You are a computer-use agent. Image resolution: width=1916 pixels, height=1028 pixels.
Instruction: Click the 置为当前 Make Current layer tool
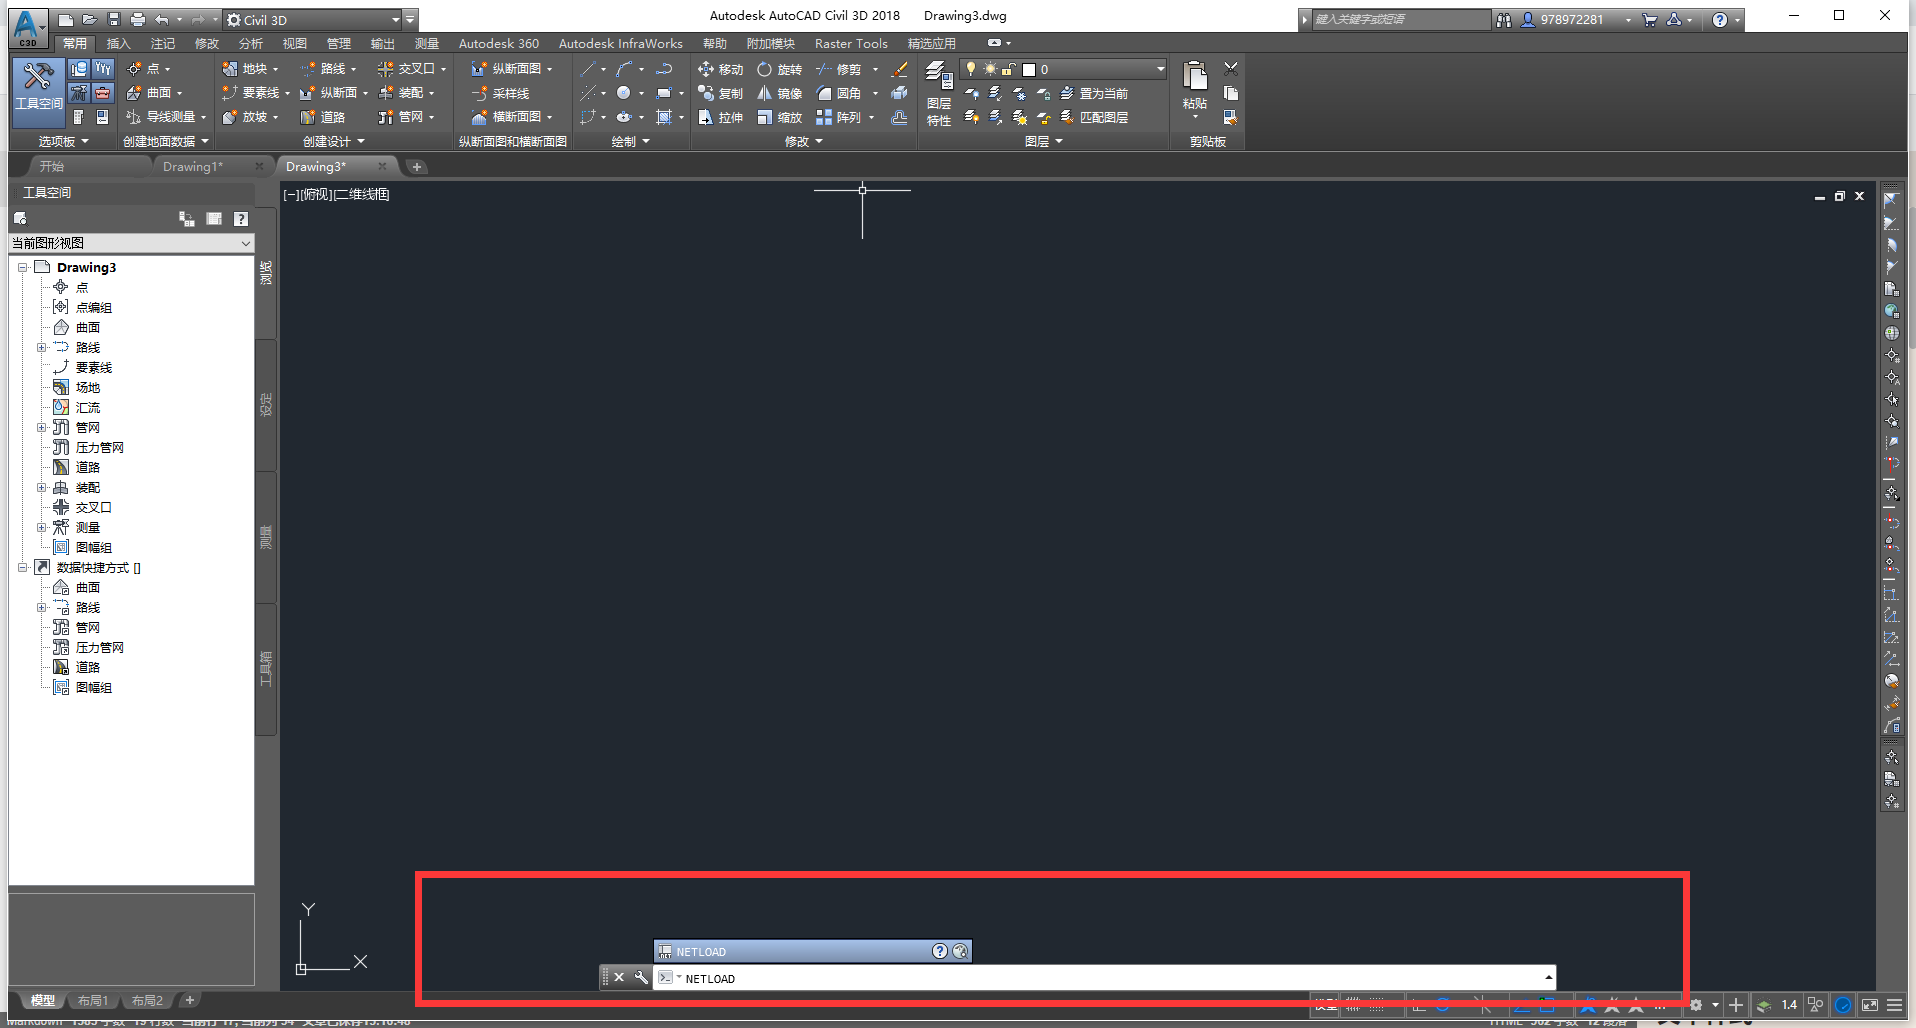click(x=1094, y=93)
